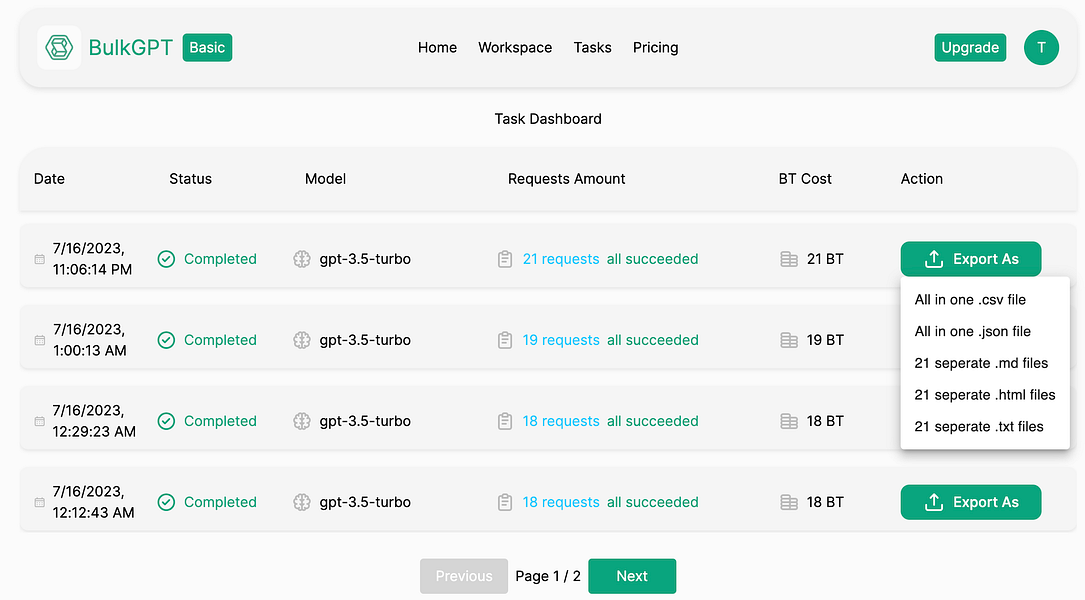The height and width of the screenshot is (600, 1085).
Task: Click all succeeded text in 21 requests row
Action: (653, 259)
